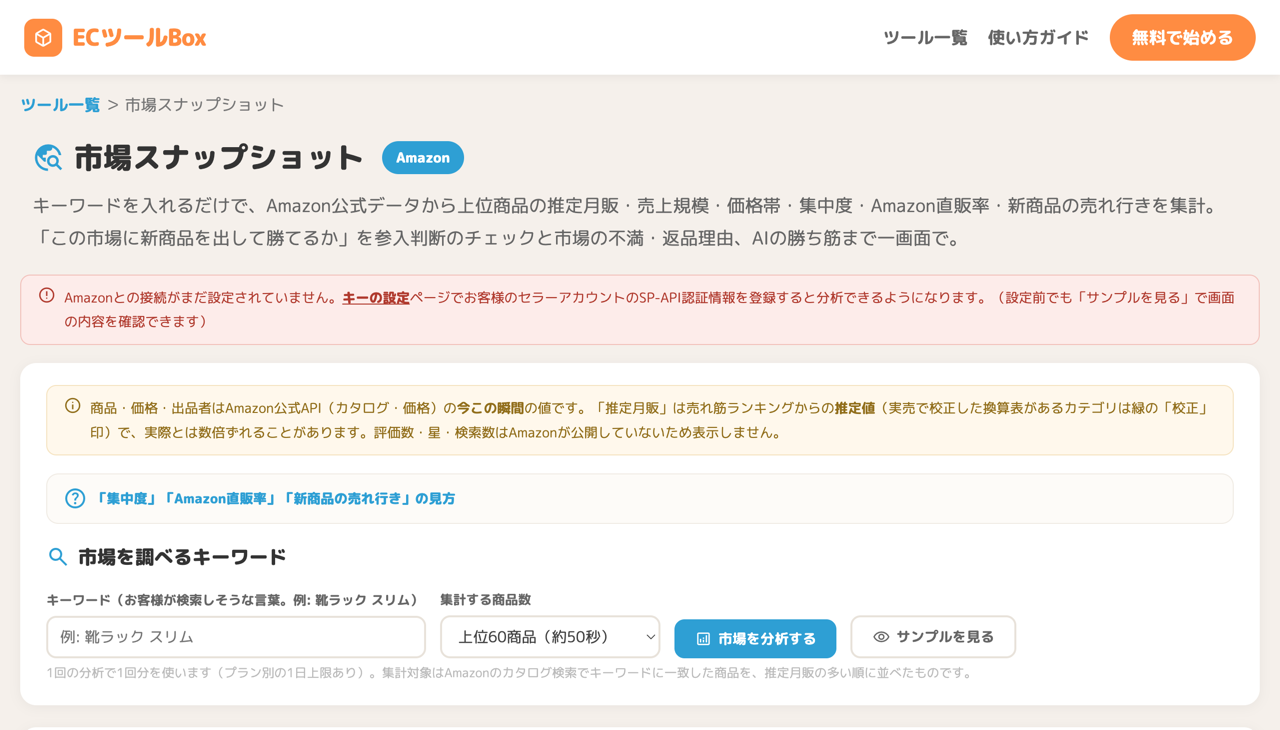The height and width of the screenshot is (730, 1280).
Task: Click the chart icon in 市場を分析する button
Action: pos(703,639)
